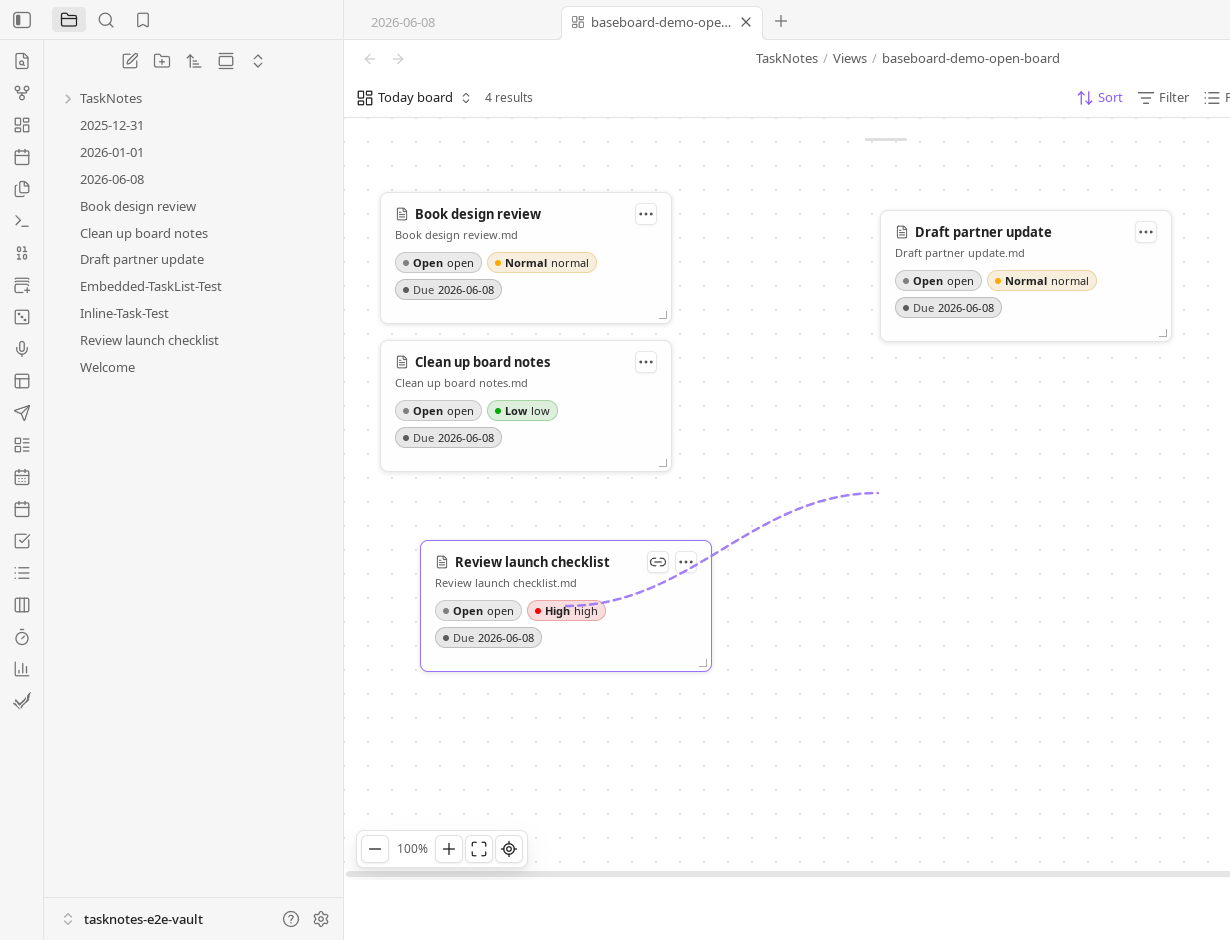Open graph view from the ribbon
Screen dimensions: 1230x940
pos(22,93)
